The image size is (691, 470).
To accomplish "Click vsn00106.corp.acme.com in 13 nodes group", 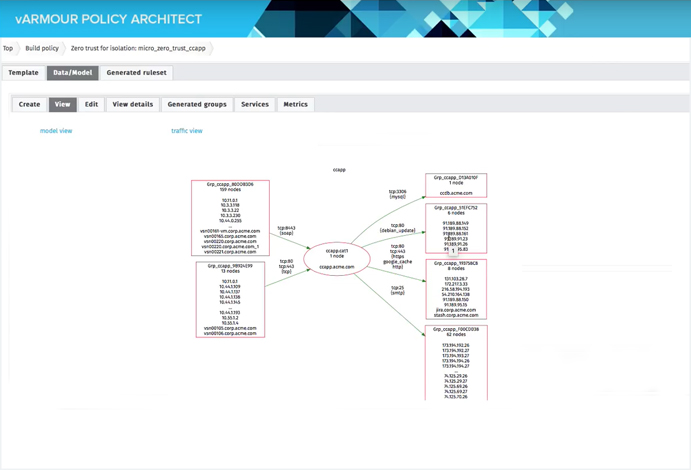I will pos(230,333).
